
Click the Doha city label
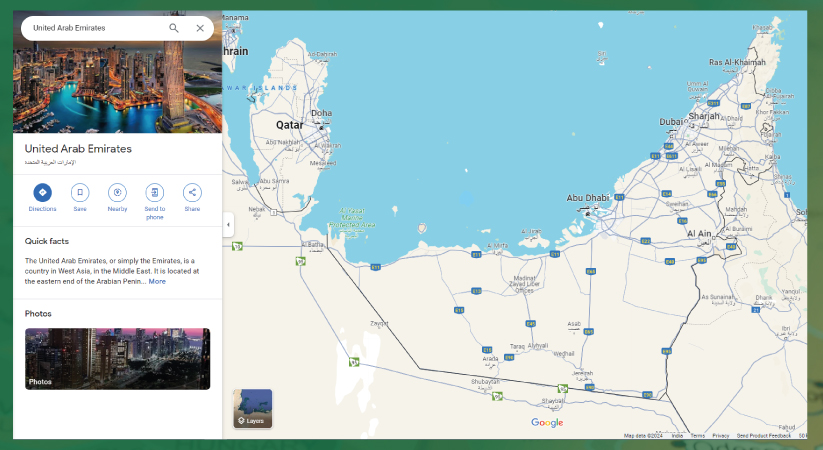[x=321, y=113]
